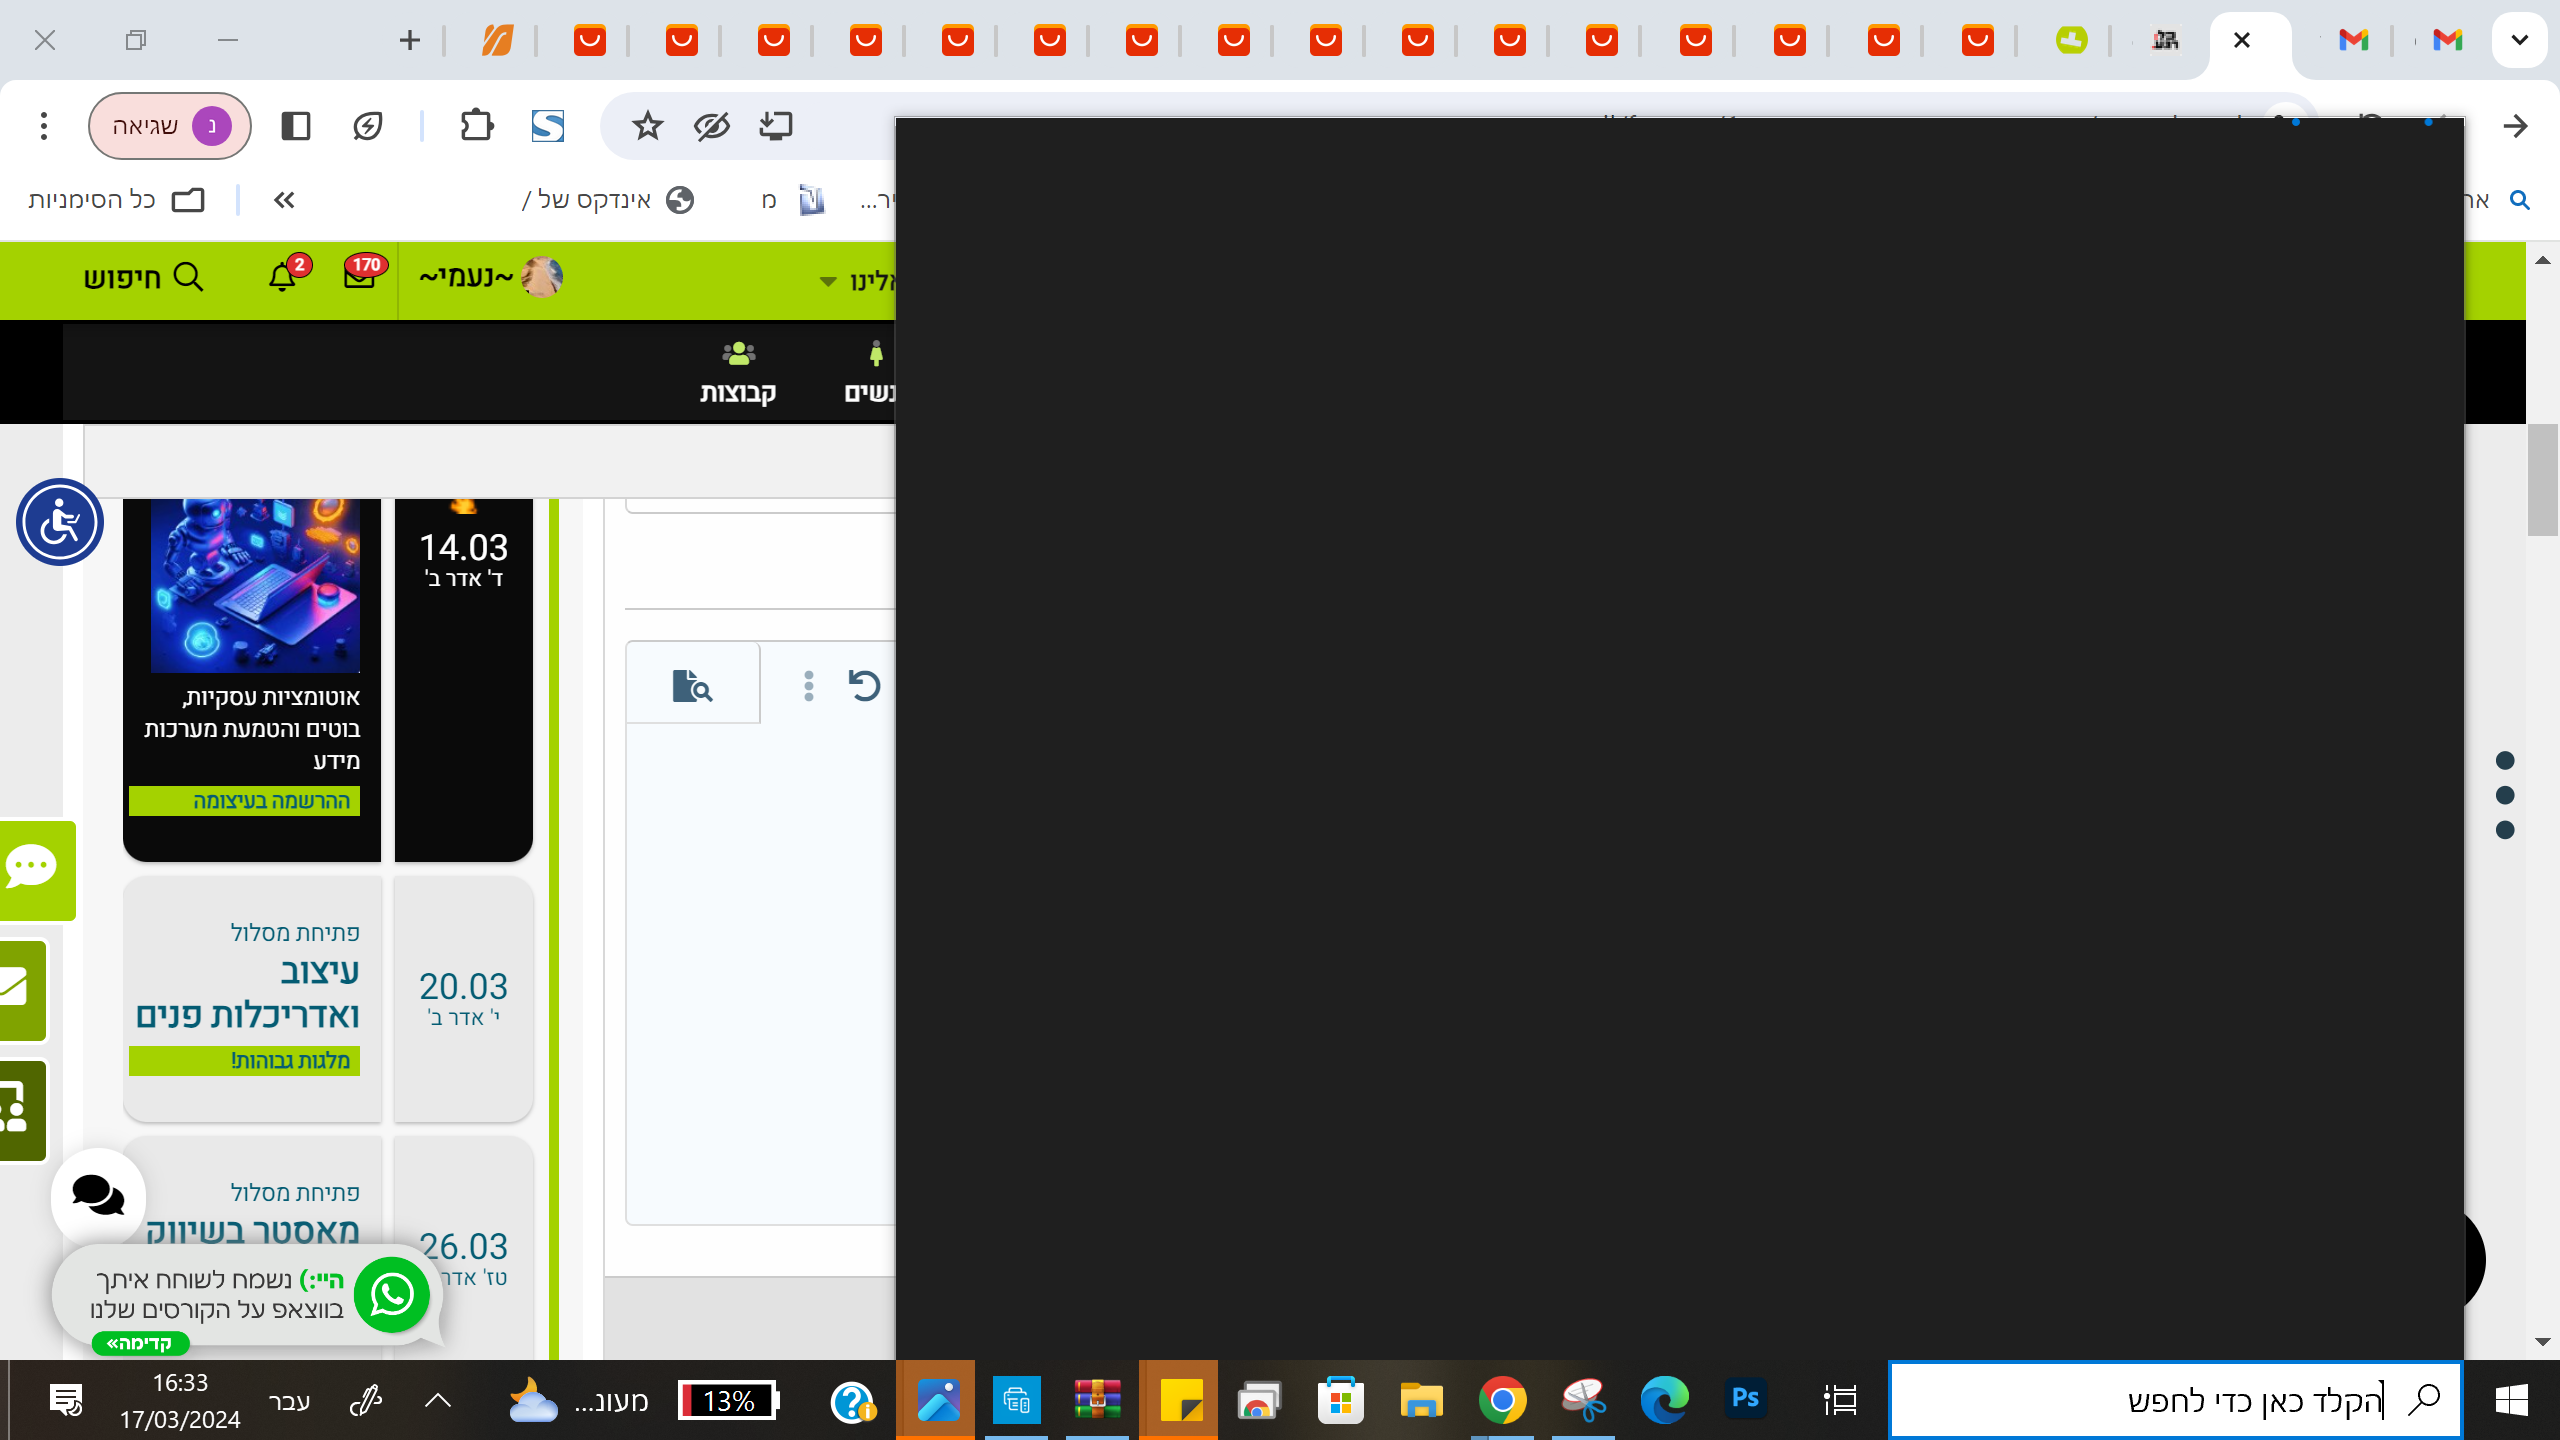Click the WhatsApp chat icon
The height and width of the screenshot is (1440, 2560).
(x=392, y=1295)
